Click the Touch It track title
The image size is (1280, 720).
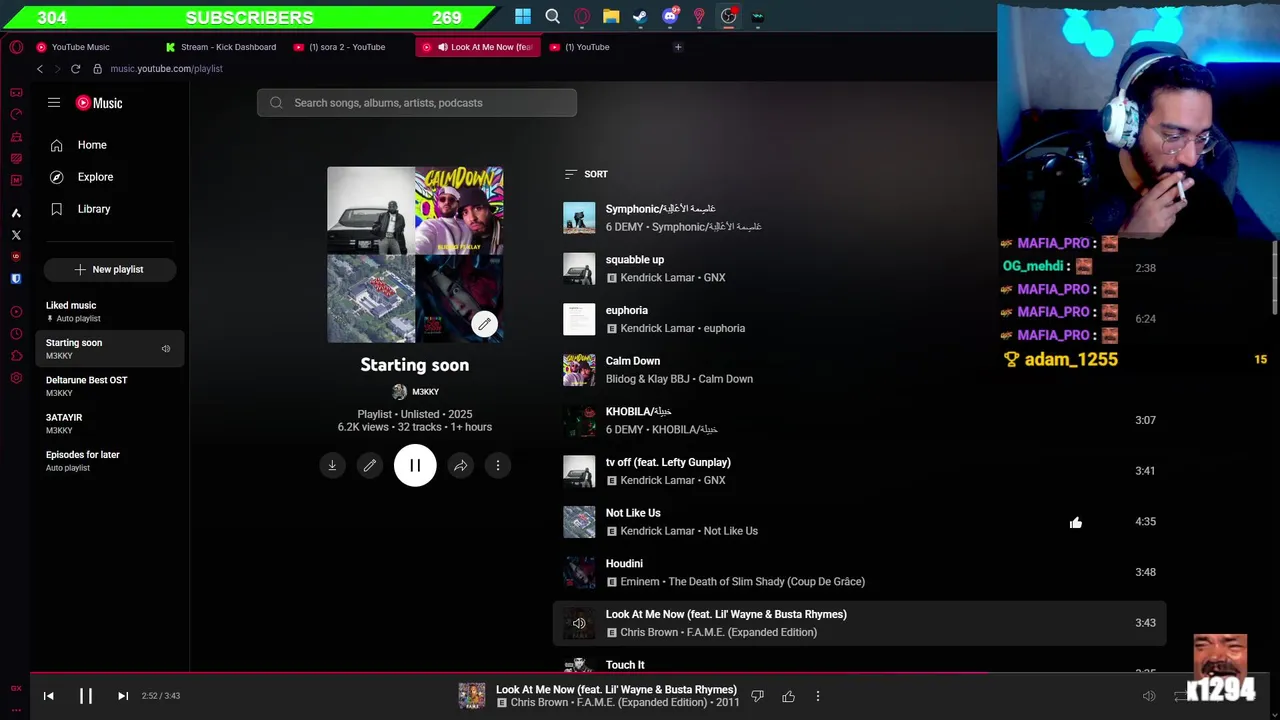pos(625,665)
